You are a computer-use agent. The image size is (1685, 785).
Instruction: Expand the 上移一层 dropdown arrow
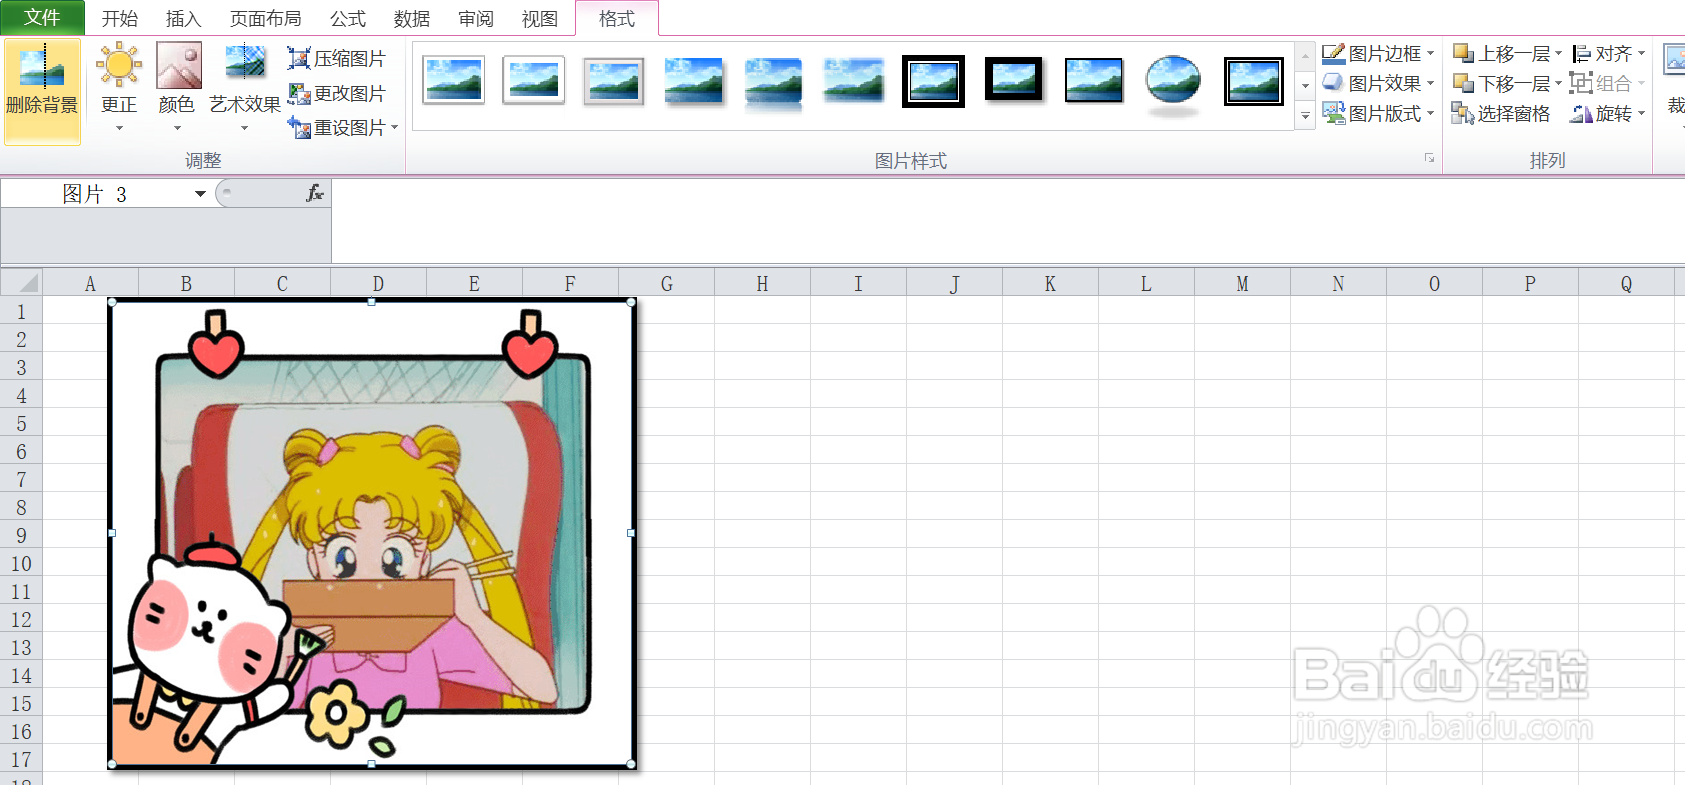(x=1558, y=54)
